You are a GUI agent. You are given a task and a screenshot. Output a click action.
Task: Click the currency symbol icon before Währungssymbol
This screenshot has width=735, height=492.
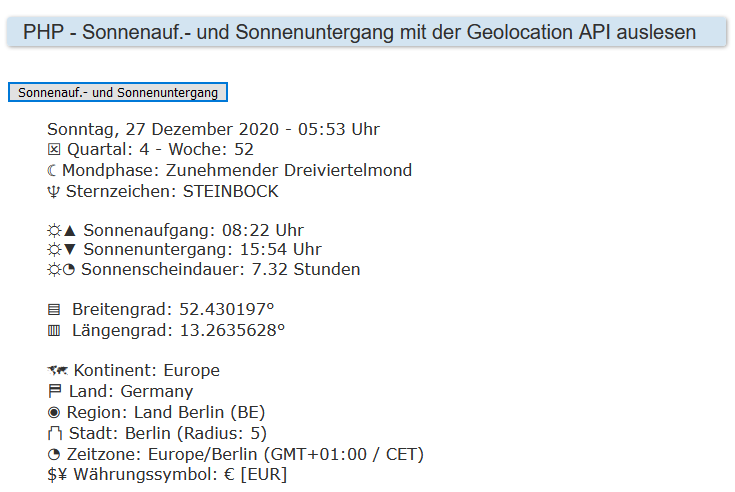[x=57, y=475]
